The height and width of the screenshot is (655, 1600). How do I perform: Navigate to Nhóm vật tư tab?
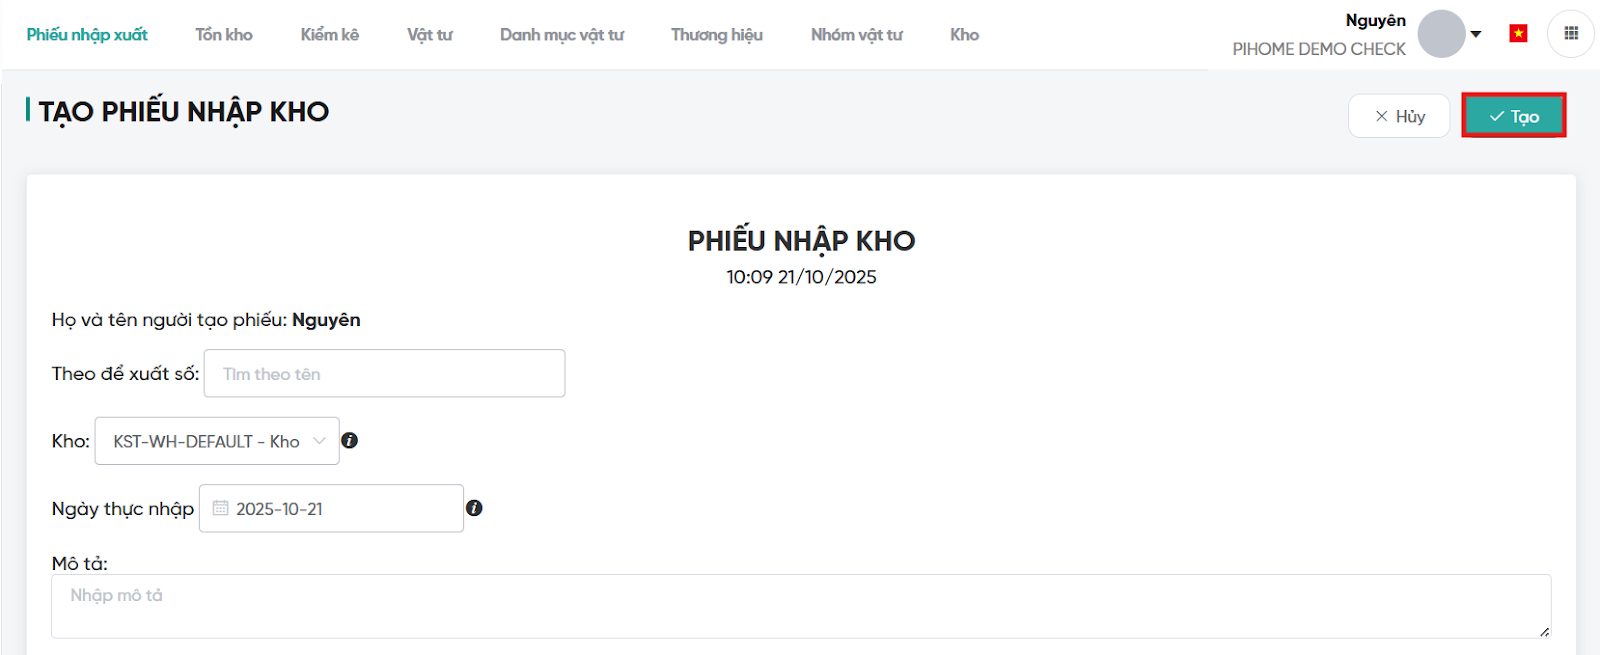tap(857, 35)
